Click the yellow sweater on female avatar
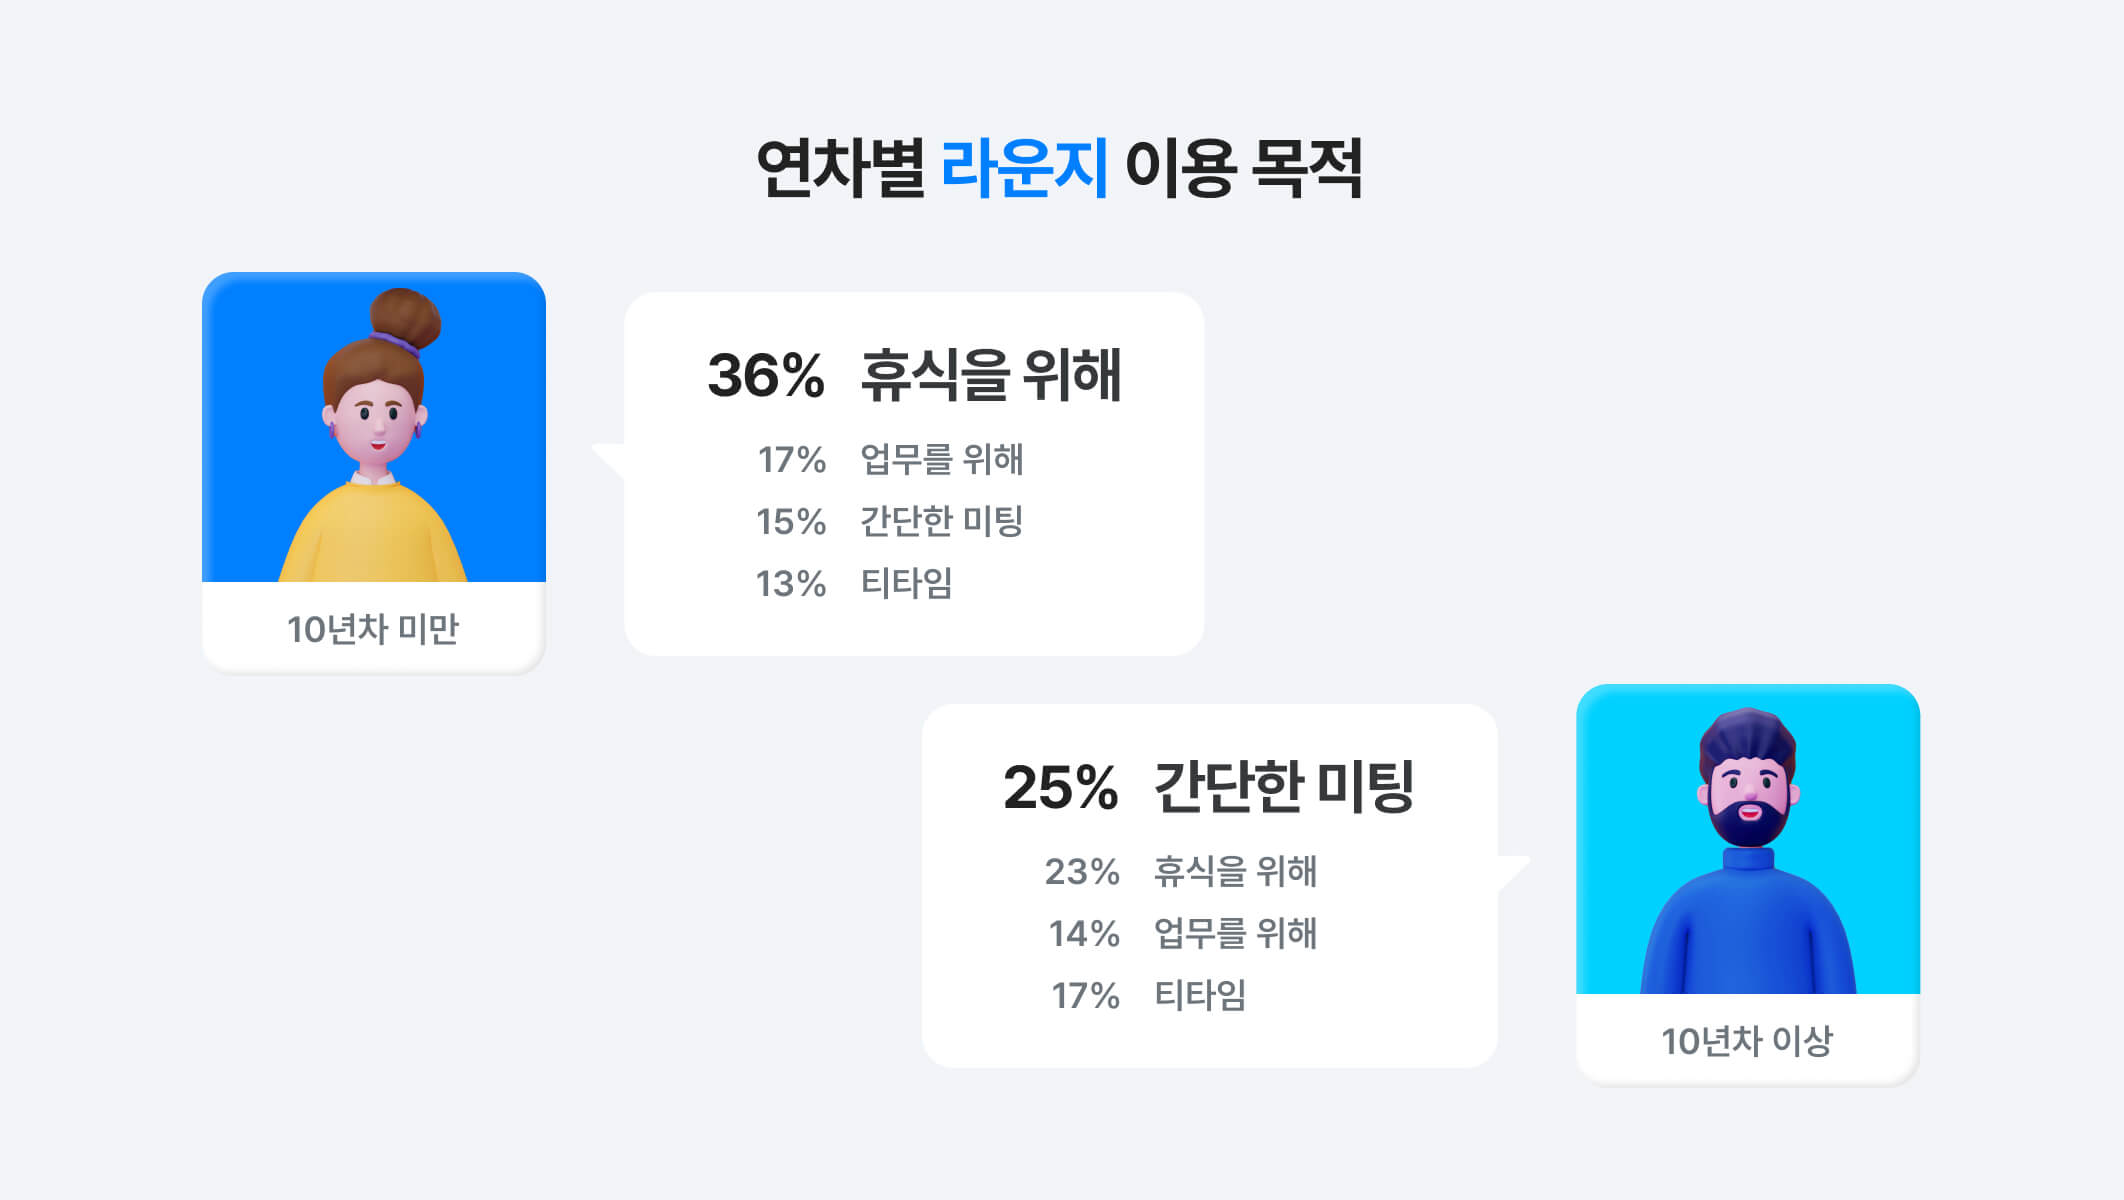2124x1200 pixels. [x=373, y=535]
